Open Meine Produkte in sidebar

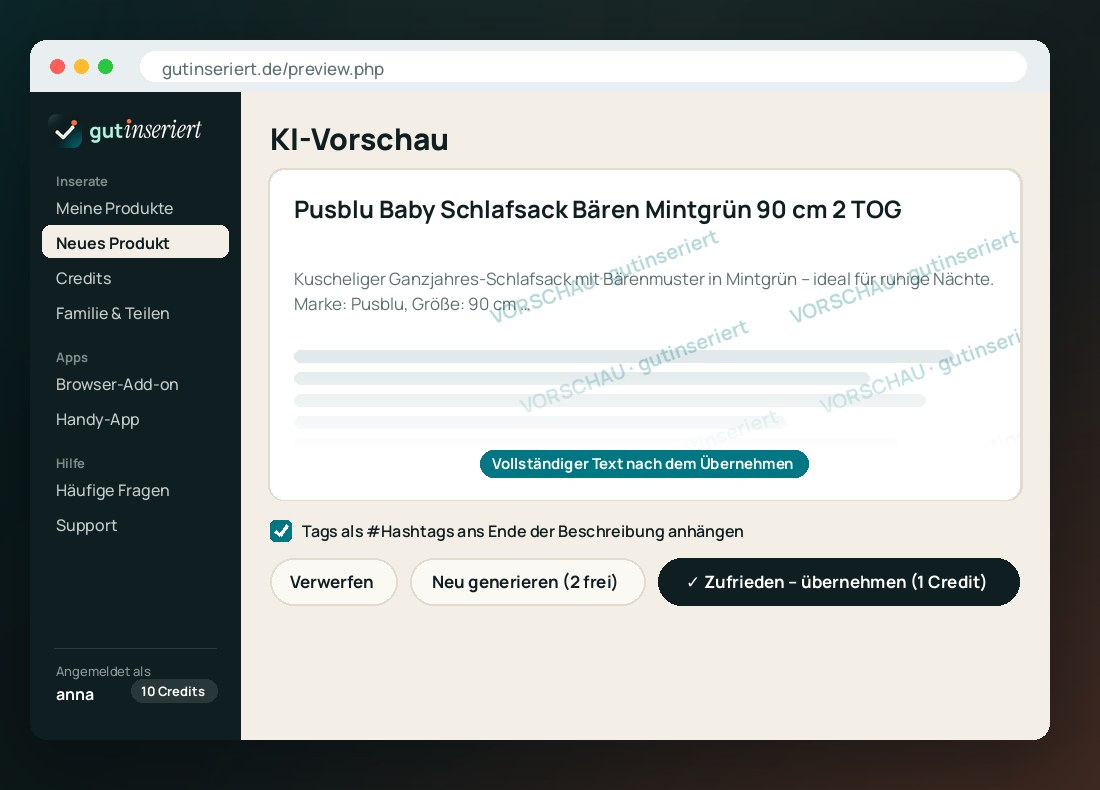click(114, 208)
